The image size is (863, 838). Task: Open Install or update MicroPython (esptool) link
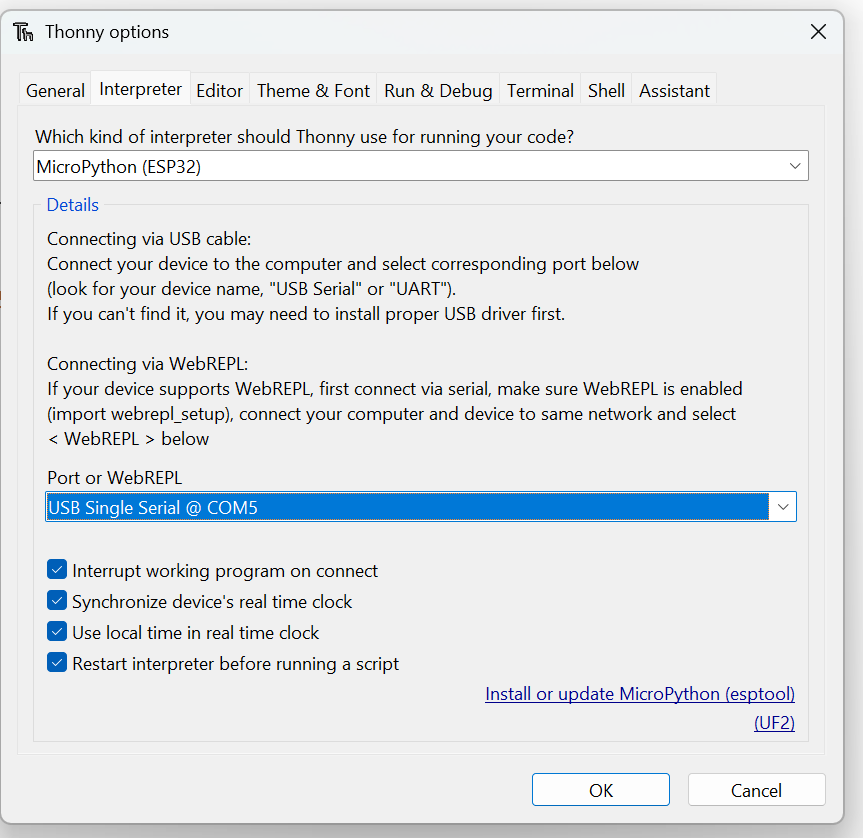(x=639, y=693)
